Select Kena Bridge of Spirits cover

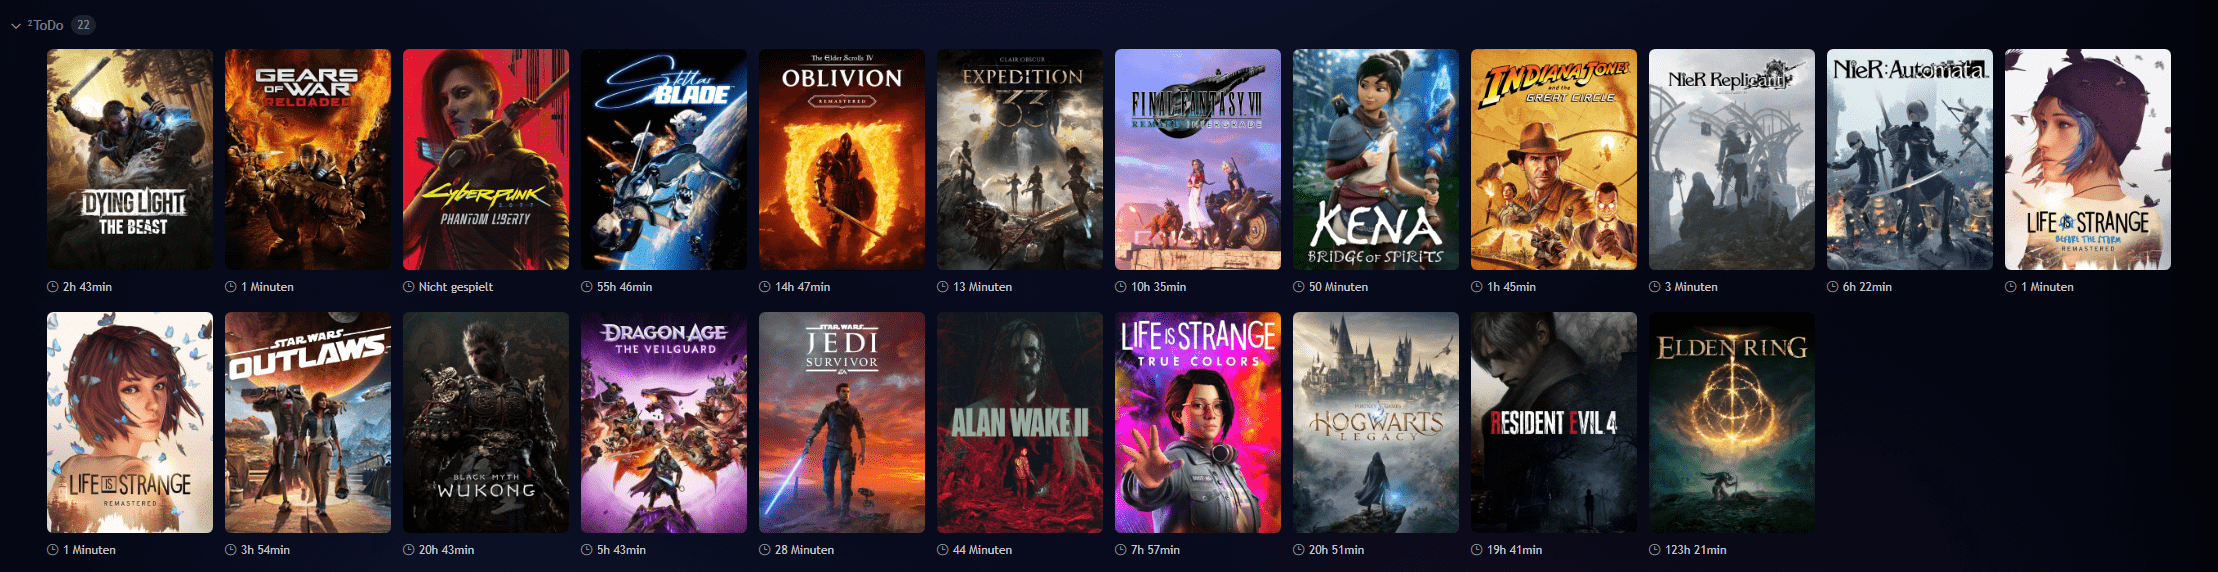click(1376, 159)
